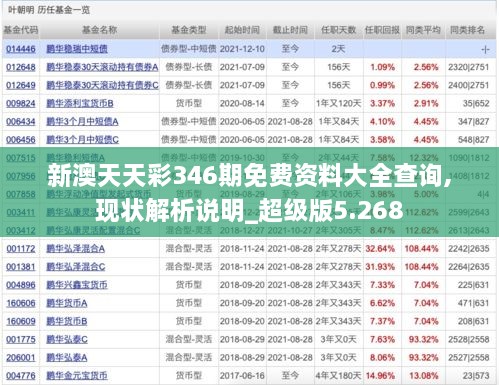Open 鹏华稳泰30天滚动持有债券A link

tap(102, 67)
